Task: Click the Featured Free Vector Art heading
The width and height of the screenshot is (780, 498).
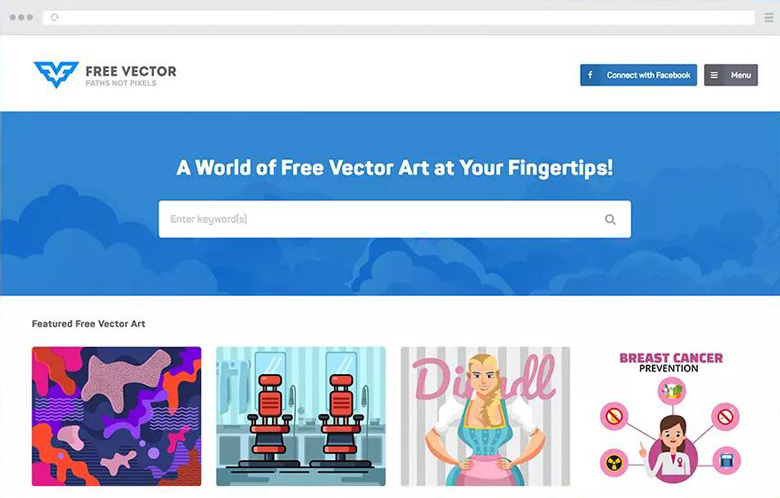Action: [89, 324]
